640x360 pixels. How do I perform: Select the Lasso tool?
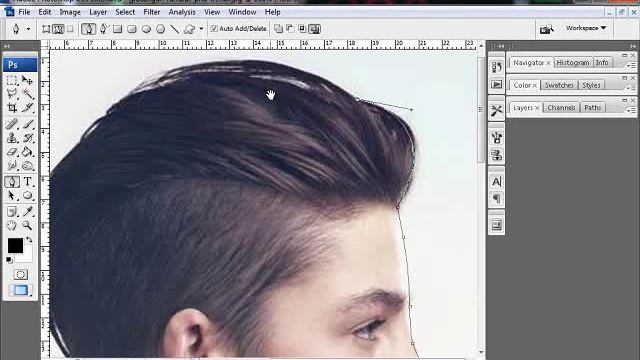pos(12,94)
